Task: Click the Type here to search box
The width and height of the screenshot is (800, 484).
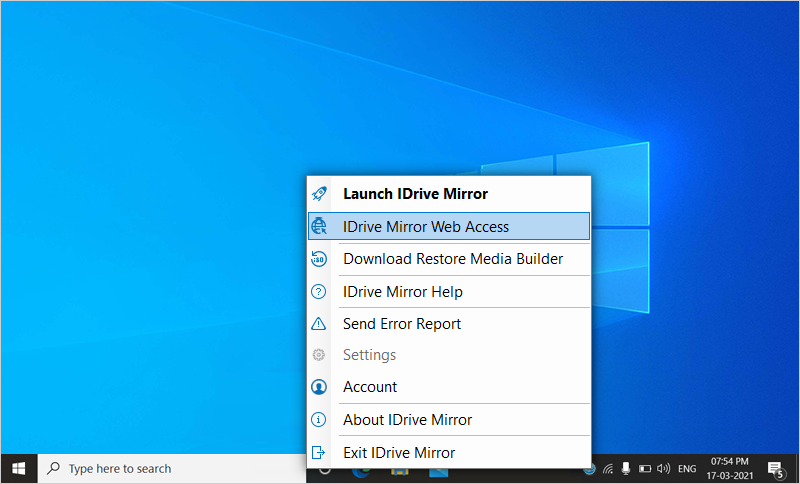Action: (x=170, y=468)
